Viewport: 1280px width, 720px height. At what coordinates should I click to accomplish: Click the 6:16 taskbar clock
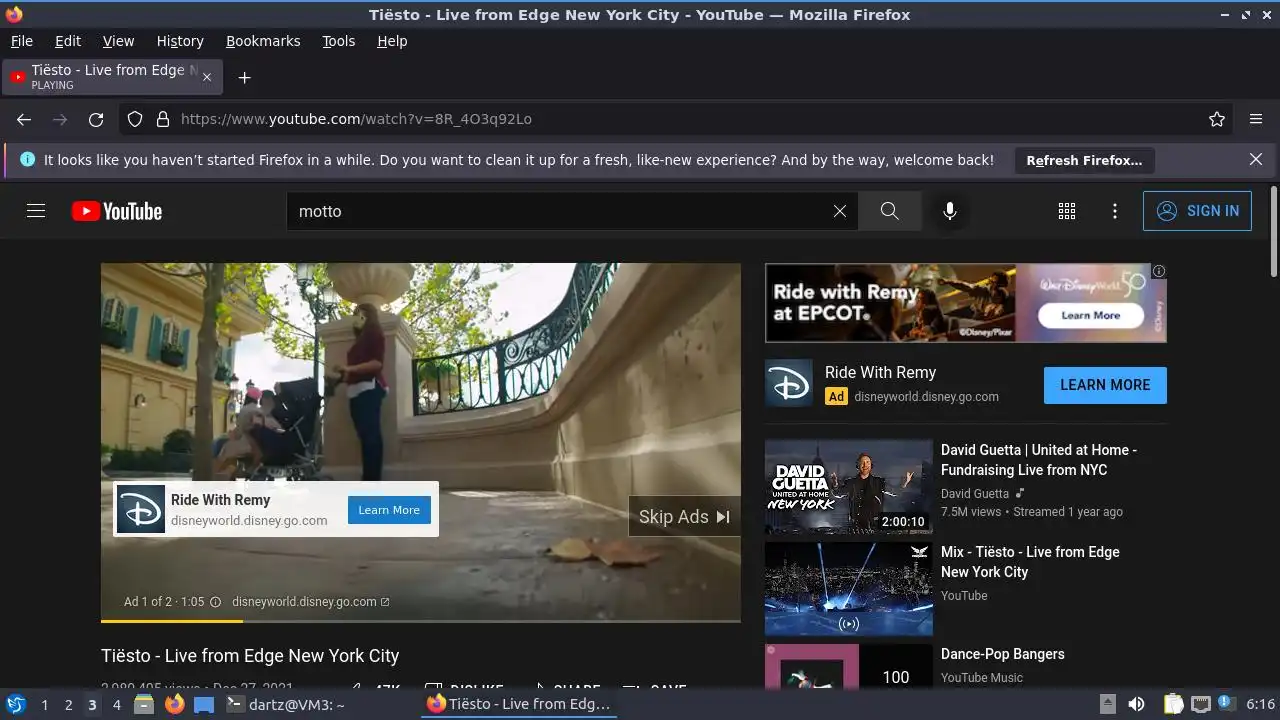pyautogui.click(x=1260, y=704)
